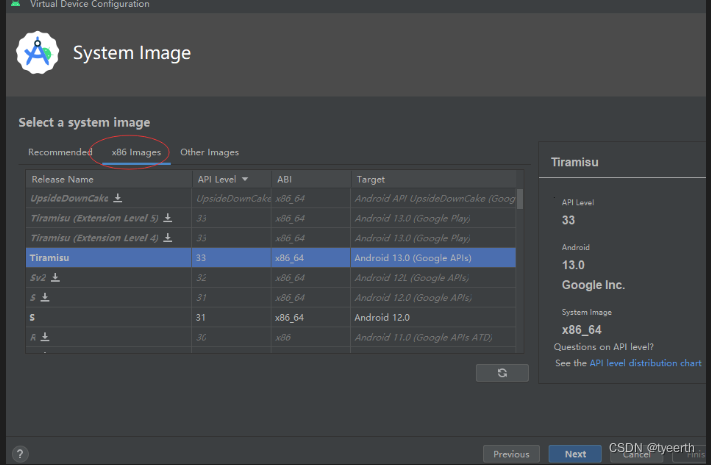Viewport: 711px width, 465px height.
Task: Click the Android Studio logo in header
Action: pos(38,53)
